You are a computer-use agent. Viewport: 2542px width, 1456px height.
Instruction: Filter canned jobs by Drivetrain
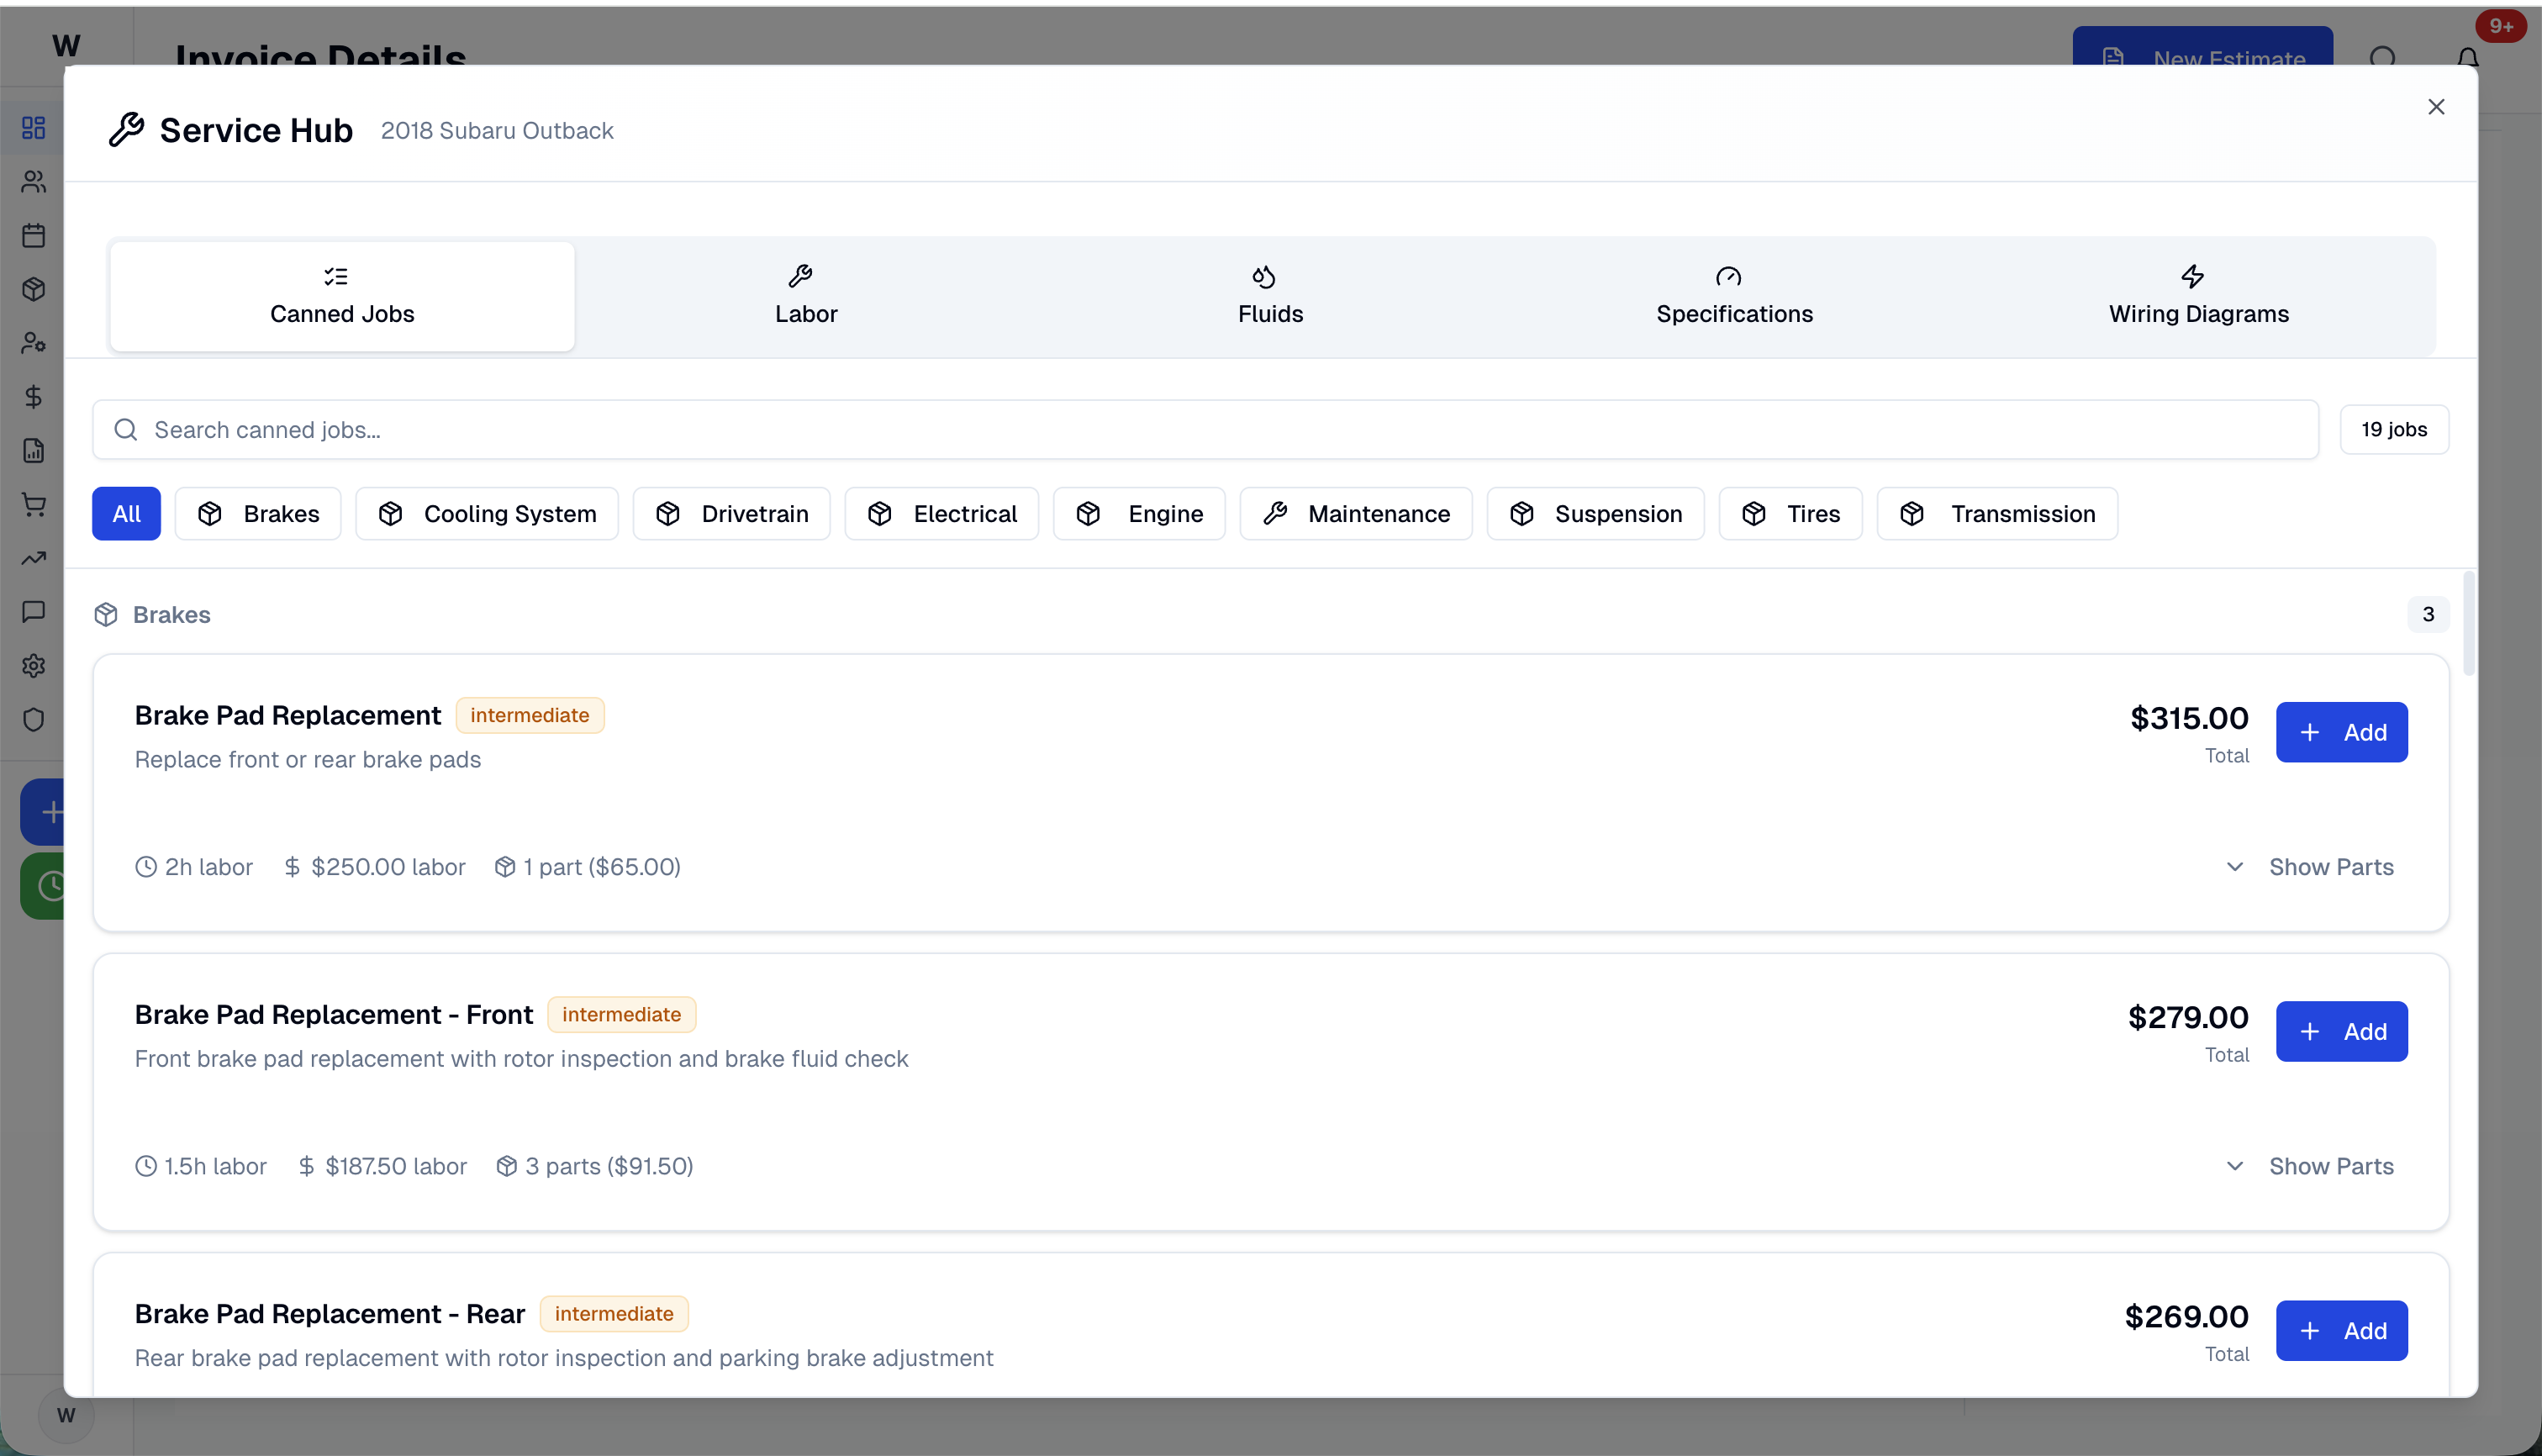tap(732, 514)
